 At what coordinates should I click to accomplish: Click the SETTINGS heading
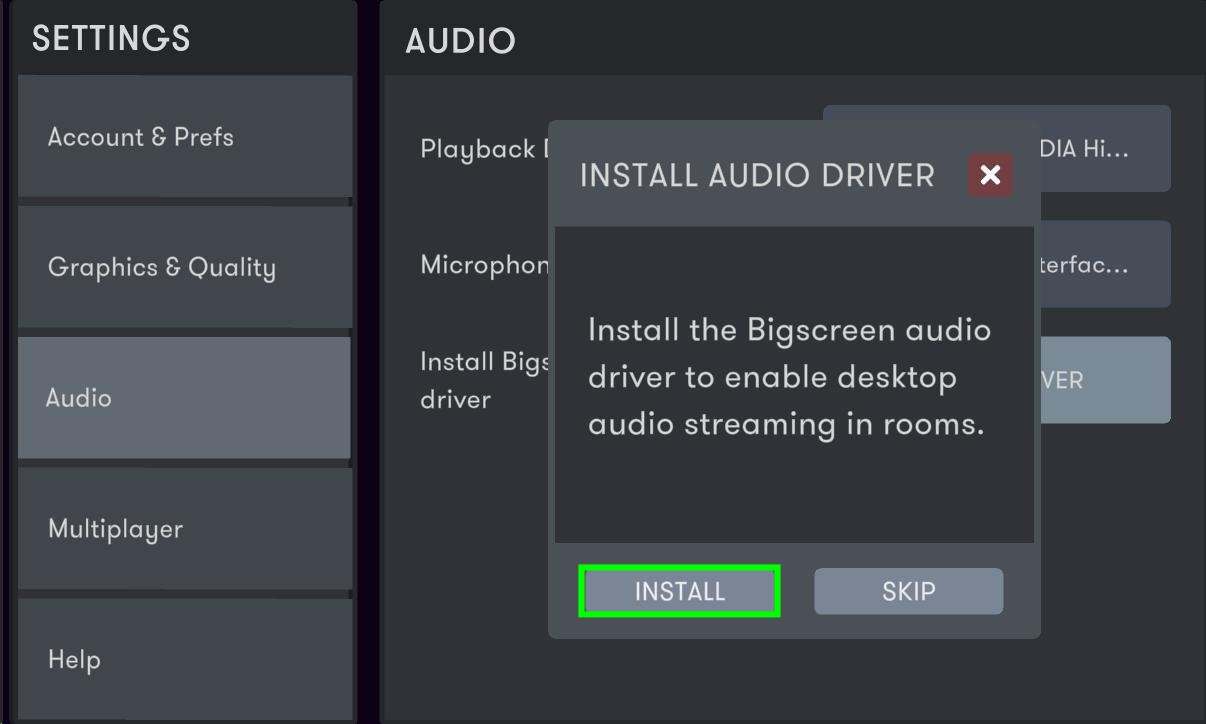[x=111, y=38]
